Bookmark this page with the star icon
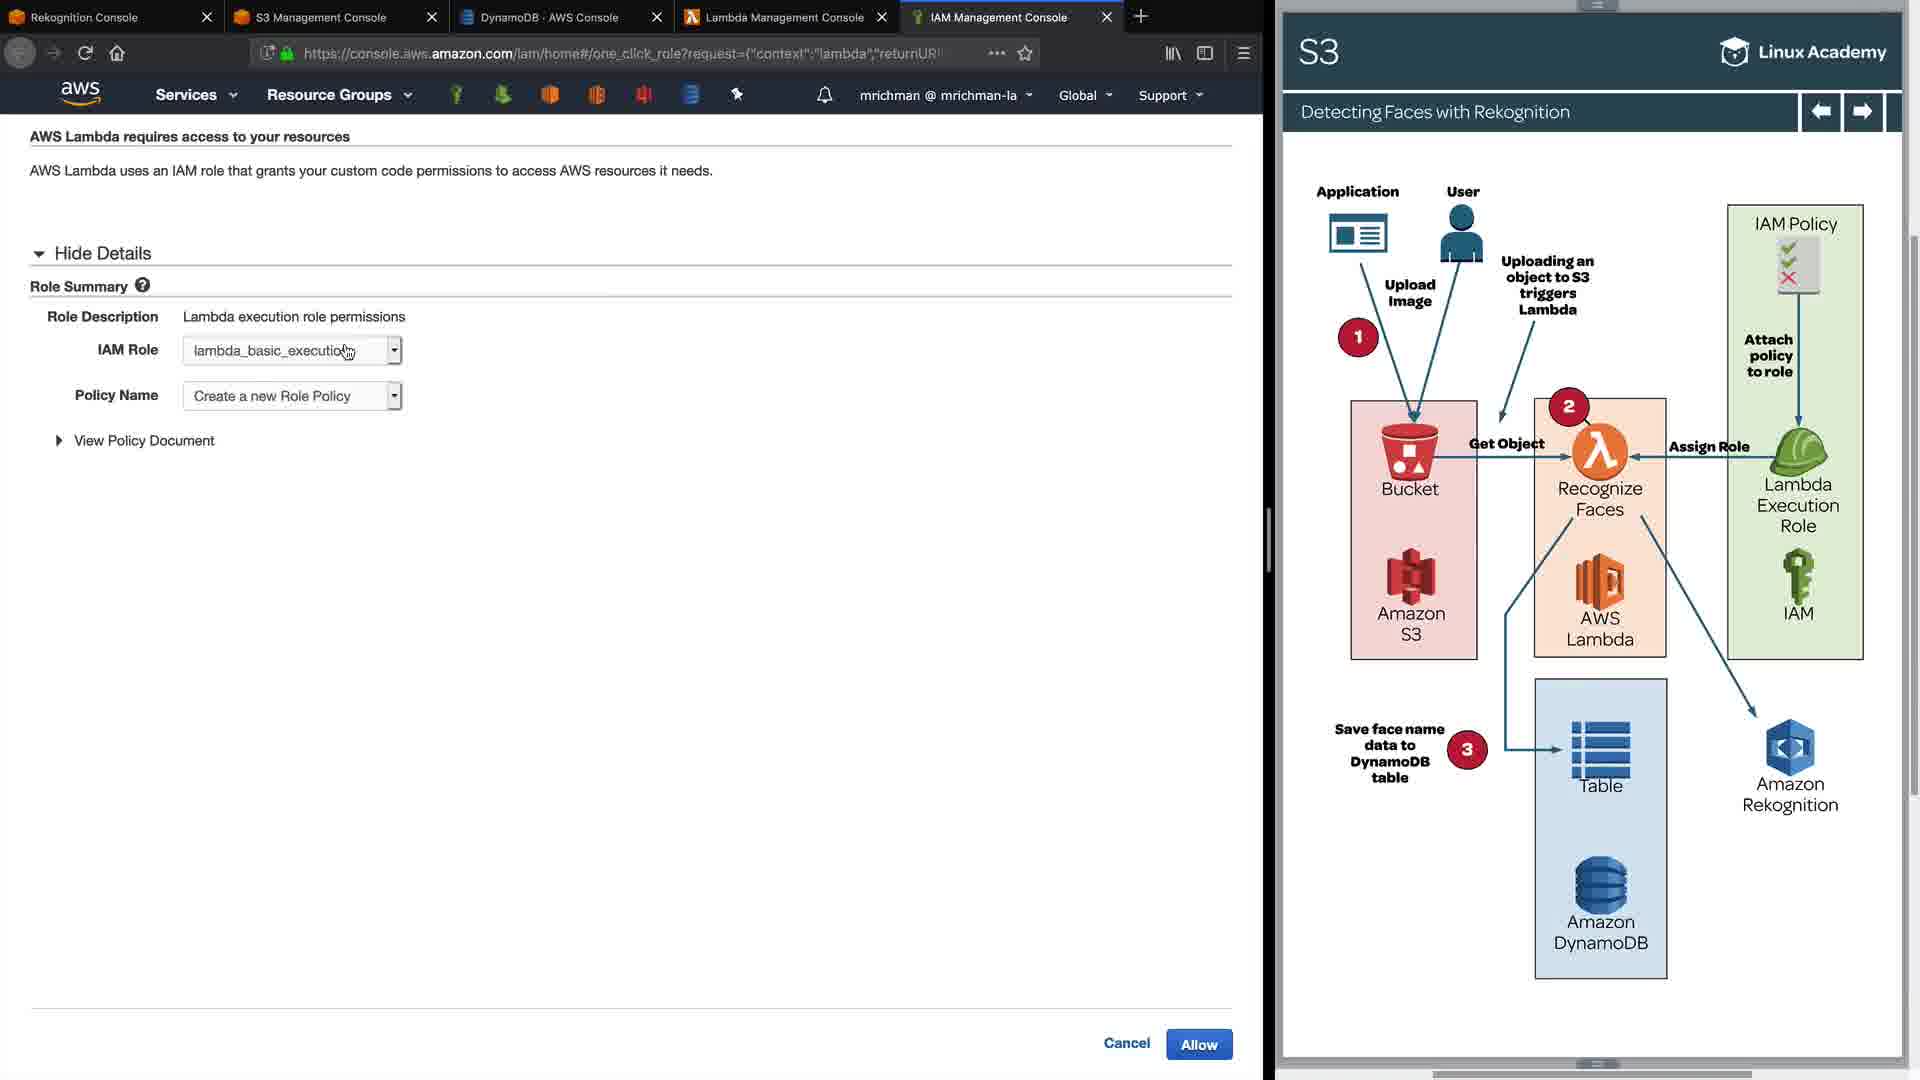This screenshot has height=1080, width=1920. (x=1025, y=53)
